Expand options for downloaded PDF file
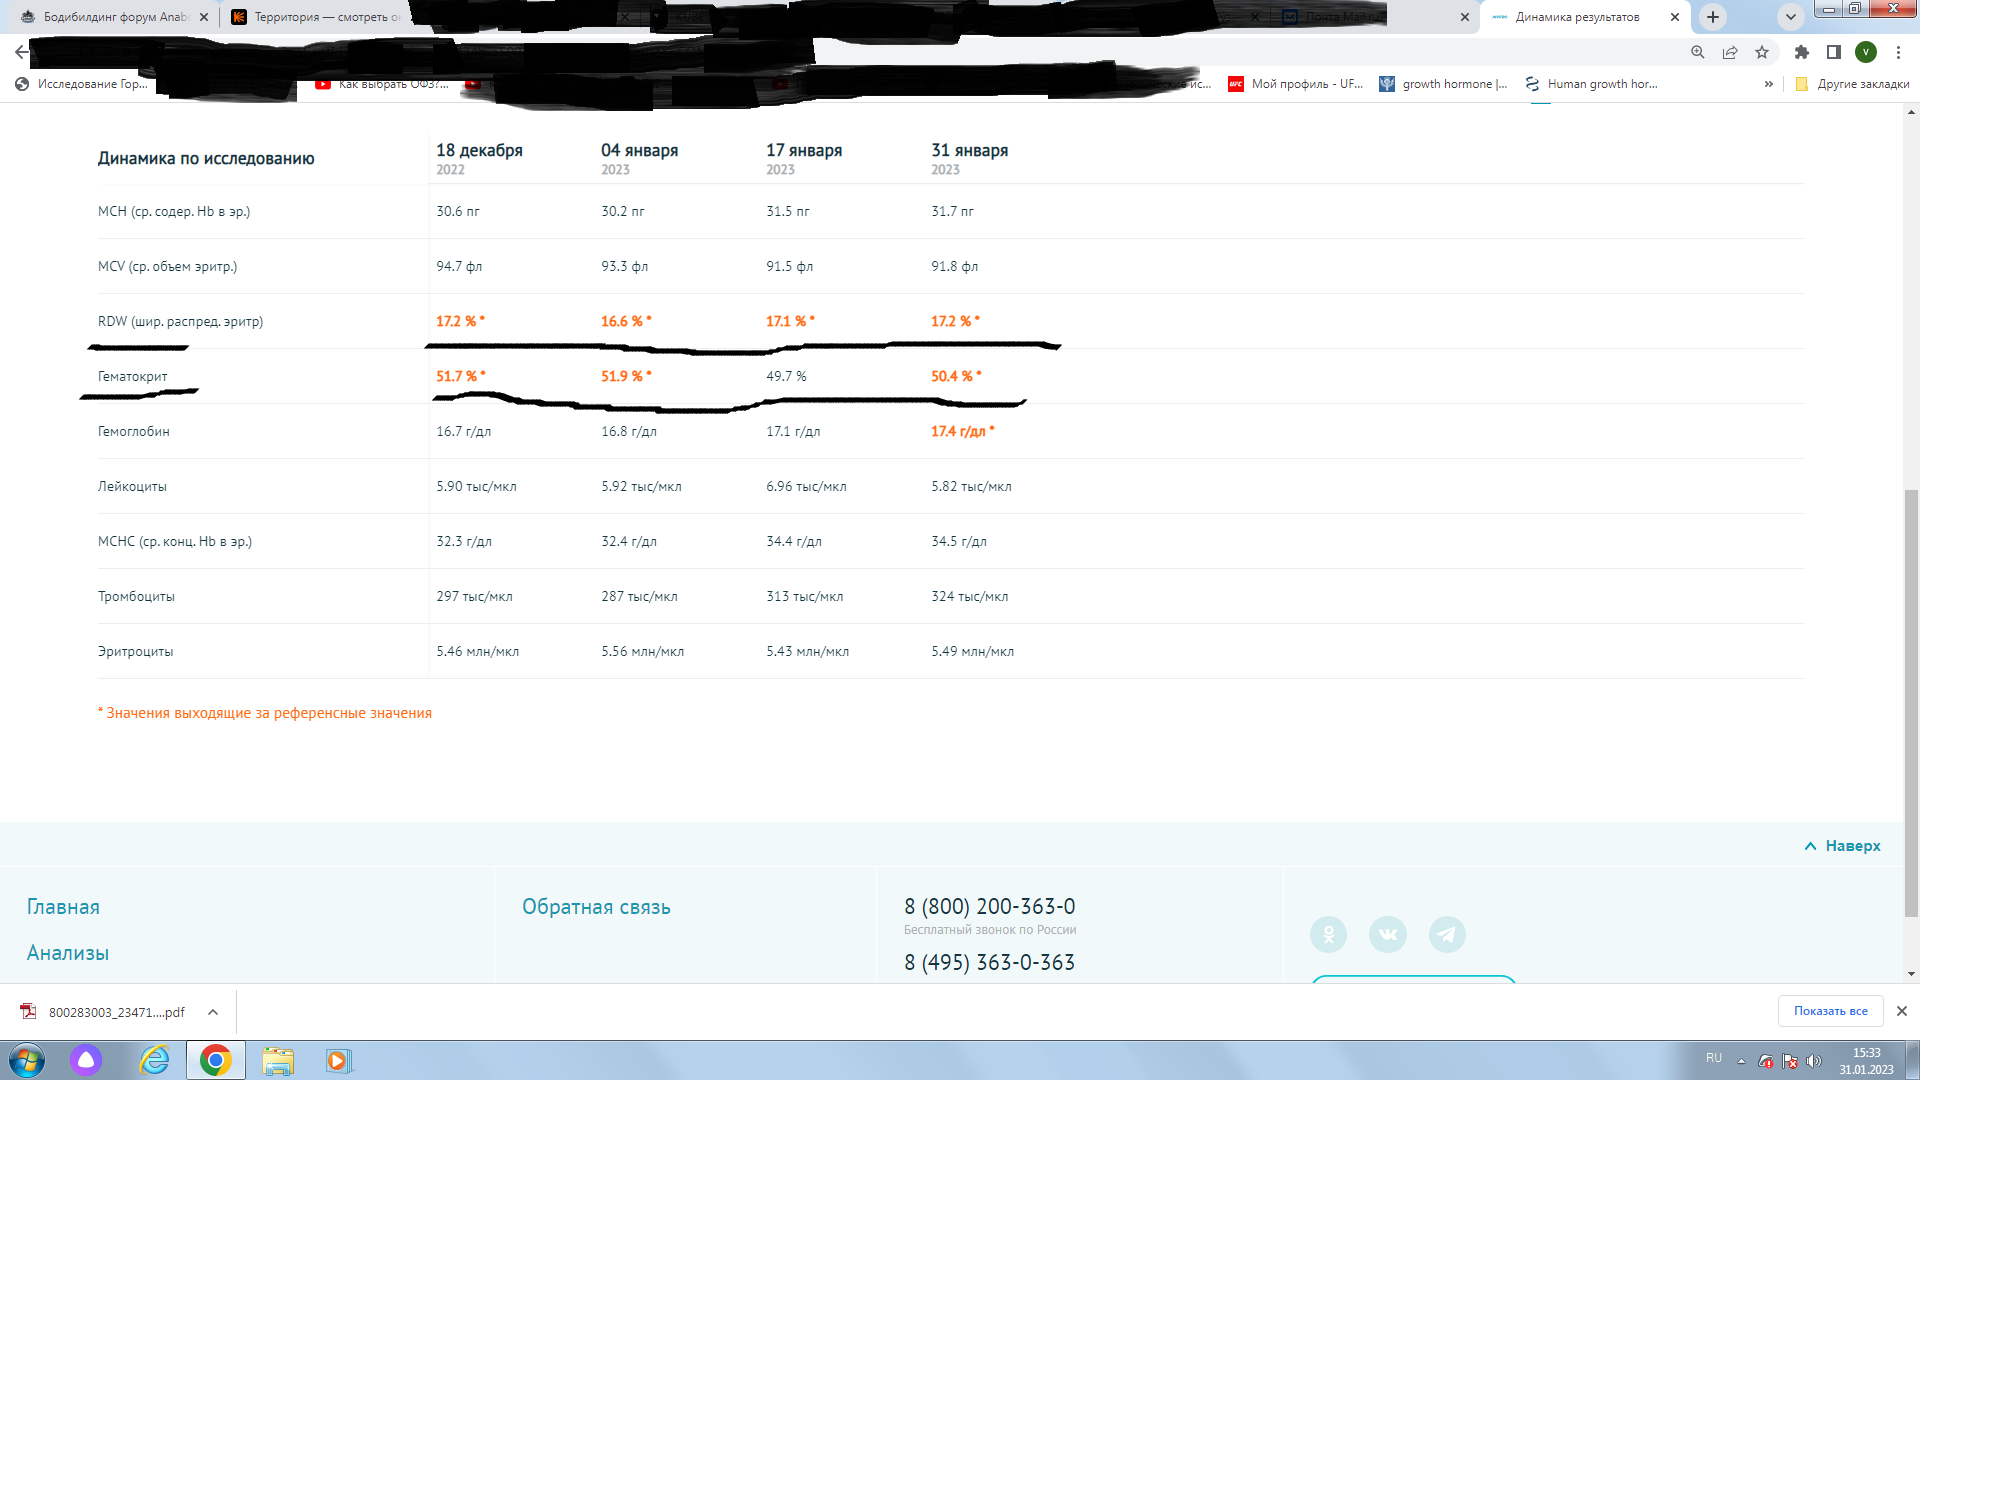The image size is (2000, 1500). [213, 1012]
